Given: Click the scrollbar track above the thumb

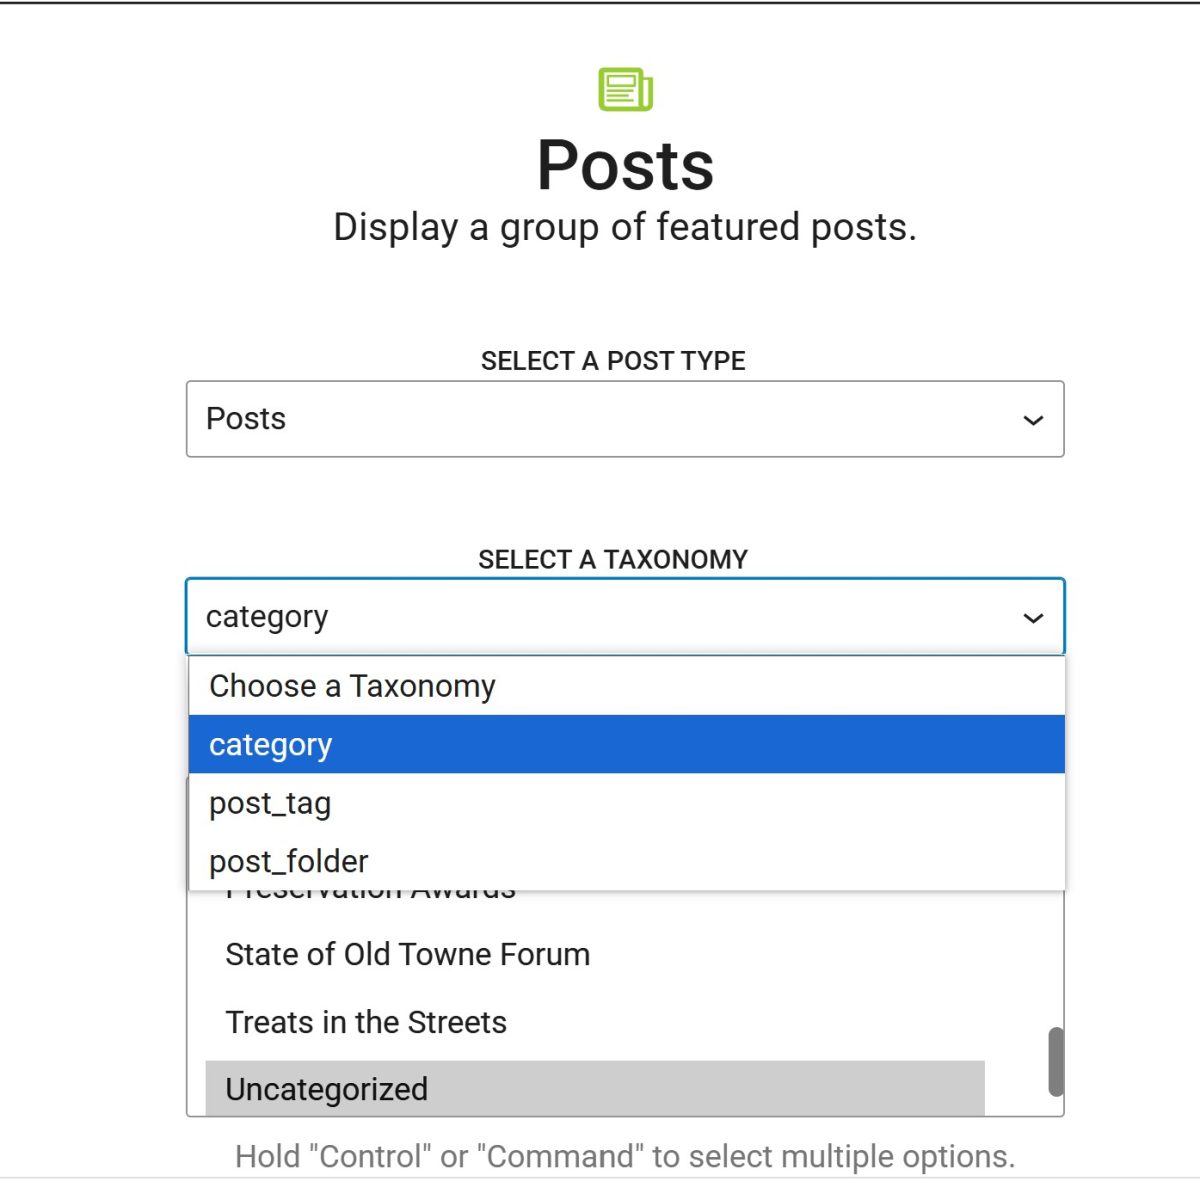Looking at the screenshot, I should (x=1055, y=958).
